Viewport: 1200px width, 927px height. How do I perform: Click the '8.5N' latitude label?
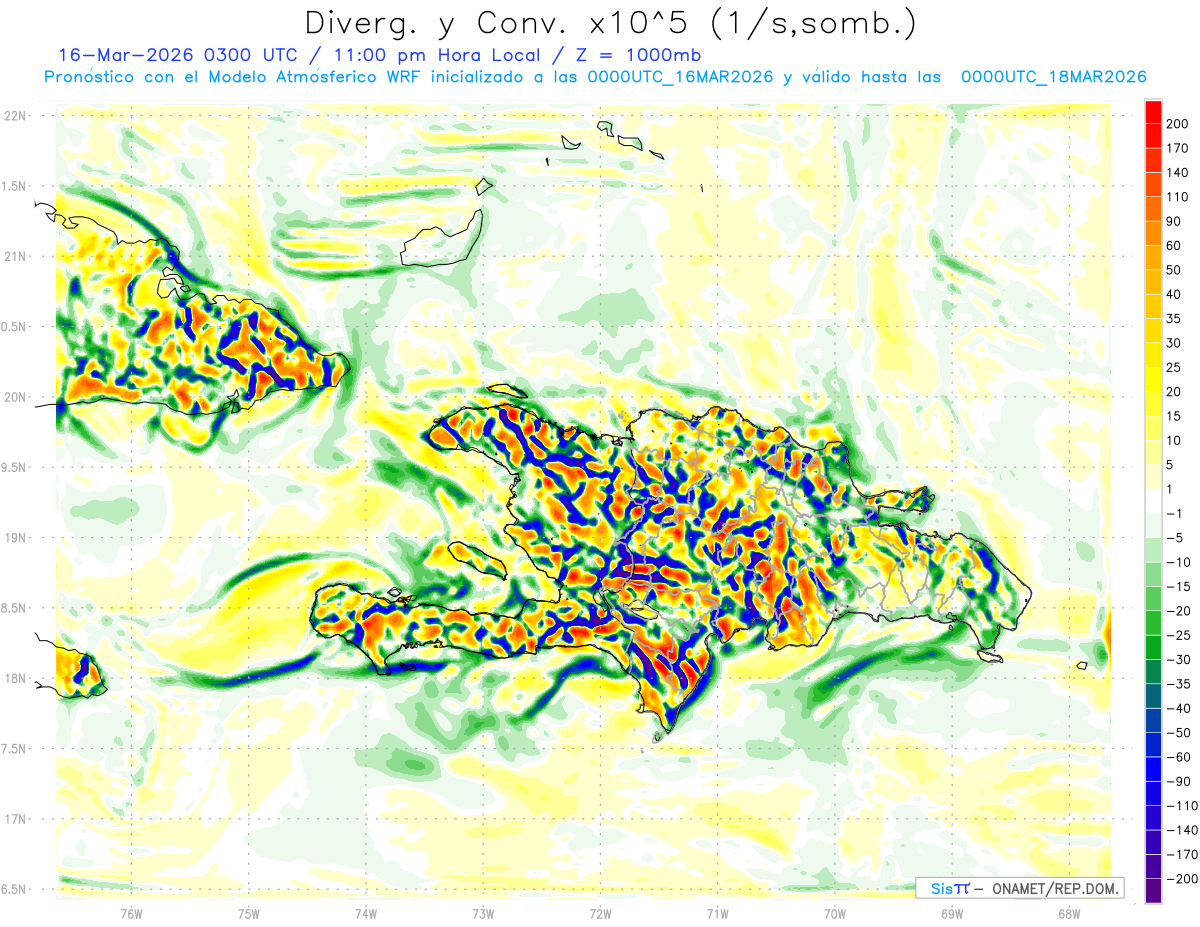pyautogui.click(x=13, y=608)
